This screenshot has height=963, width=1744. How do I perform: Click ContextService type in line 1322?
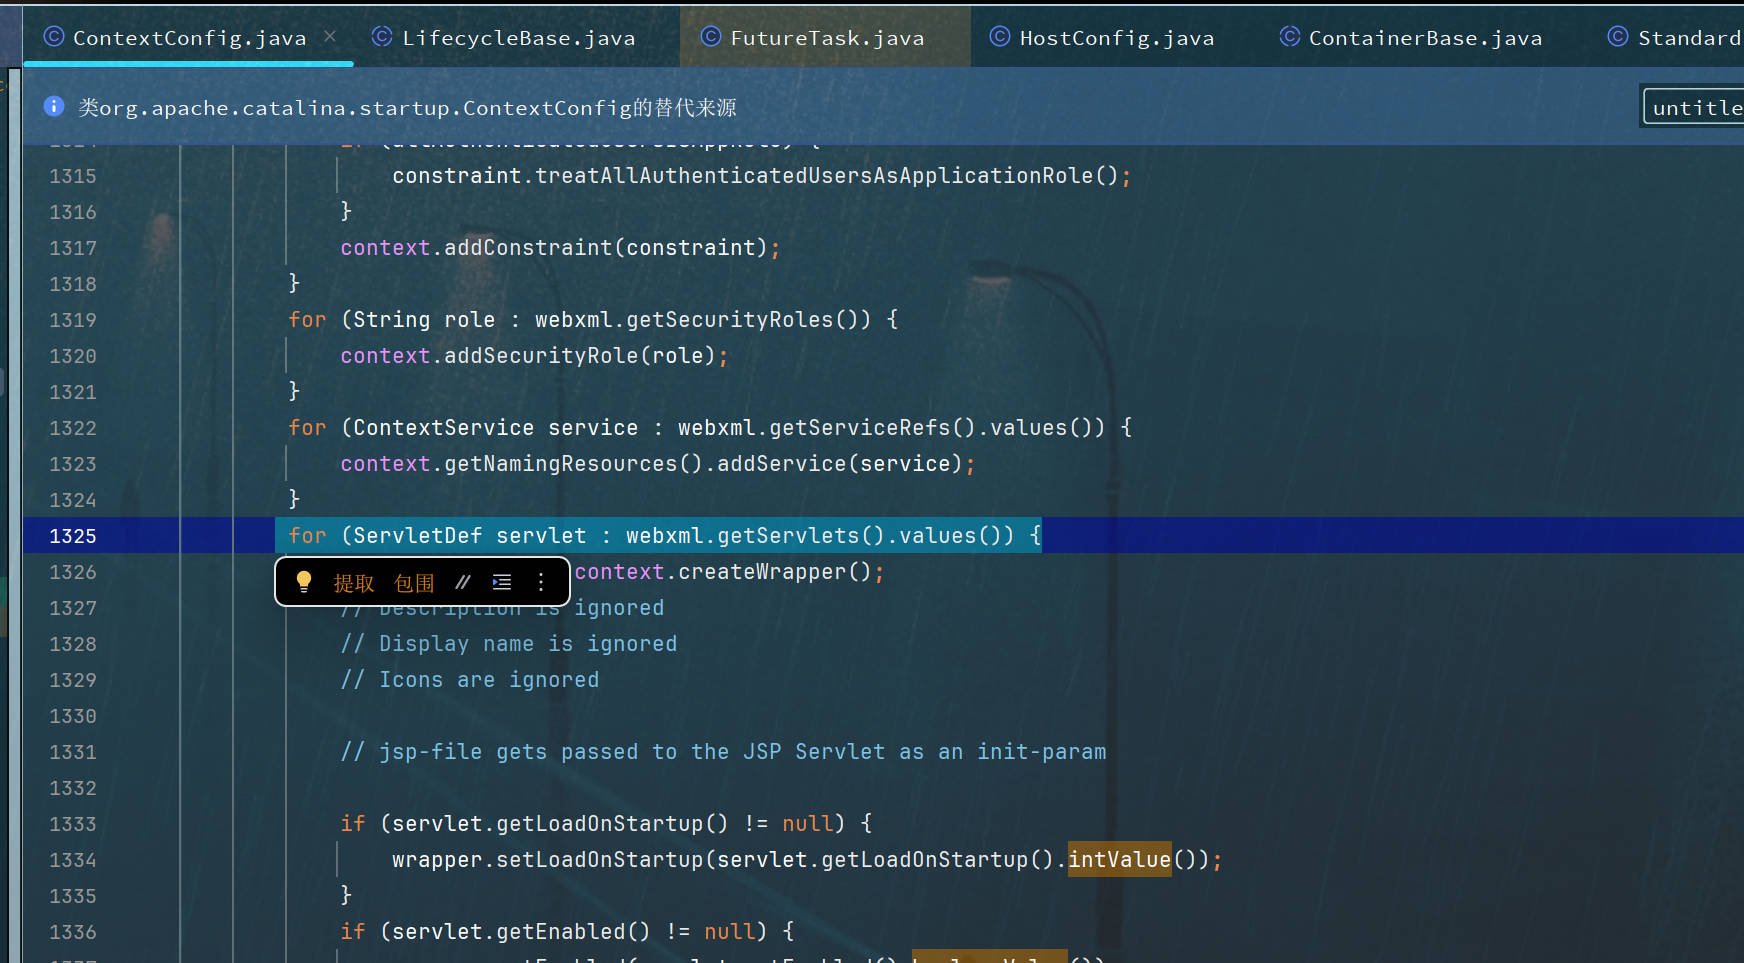coord(444,428)
